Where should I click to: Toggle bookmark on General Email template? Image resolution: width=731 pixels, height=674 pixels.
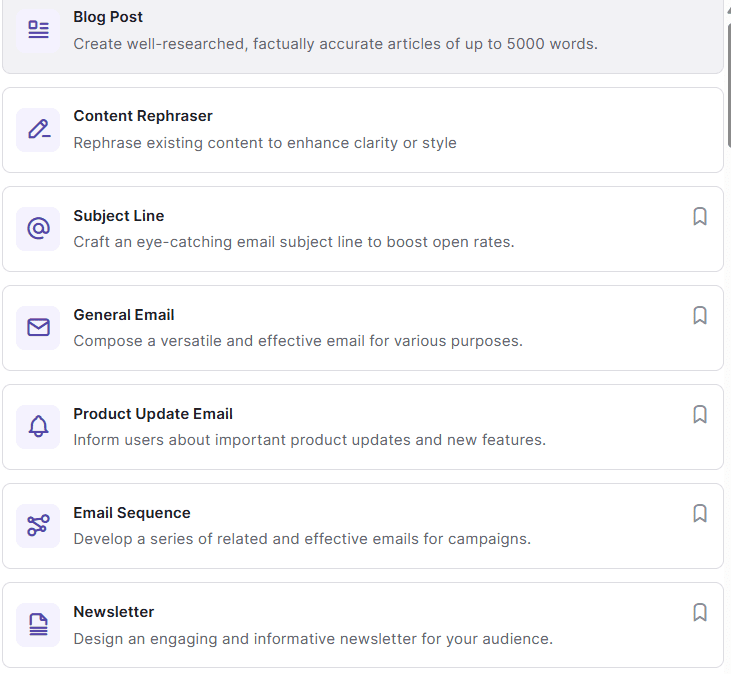700,315
